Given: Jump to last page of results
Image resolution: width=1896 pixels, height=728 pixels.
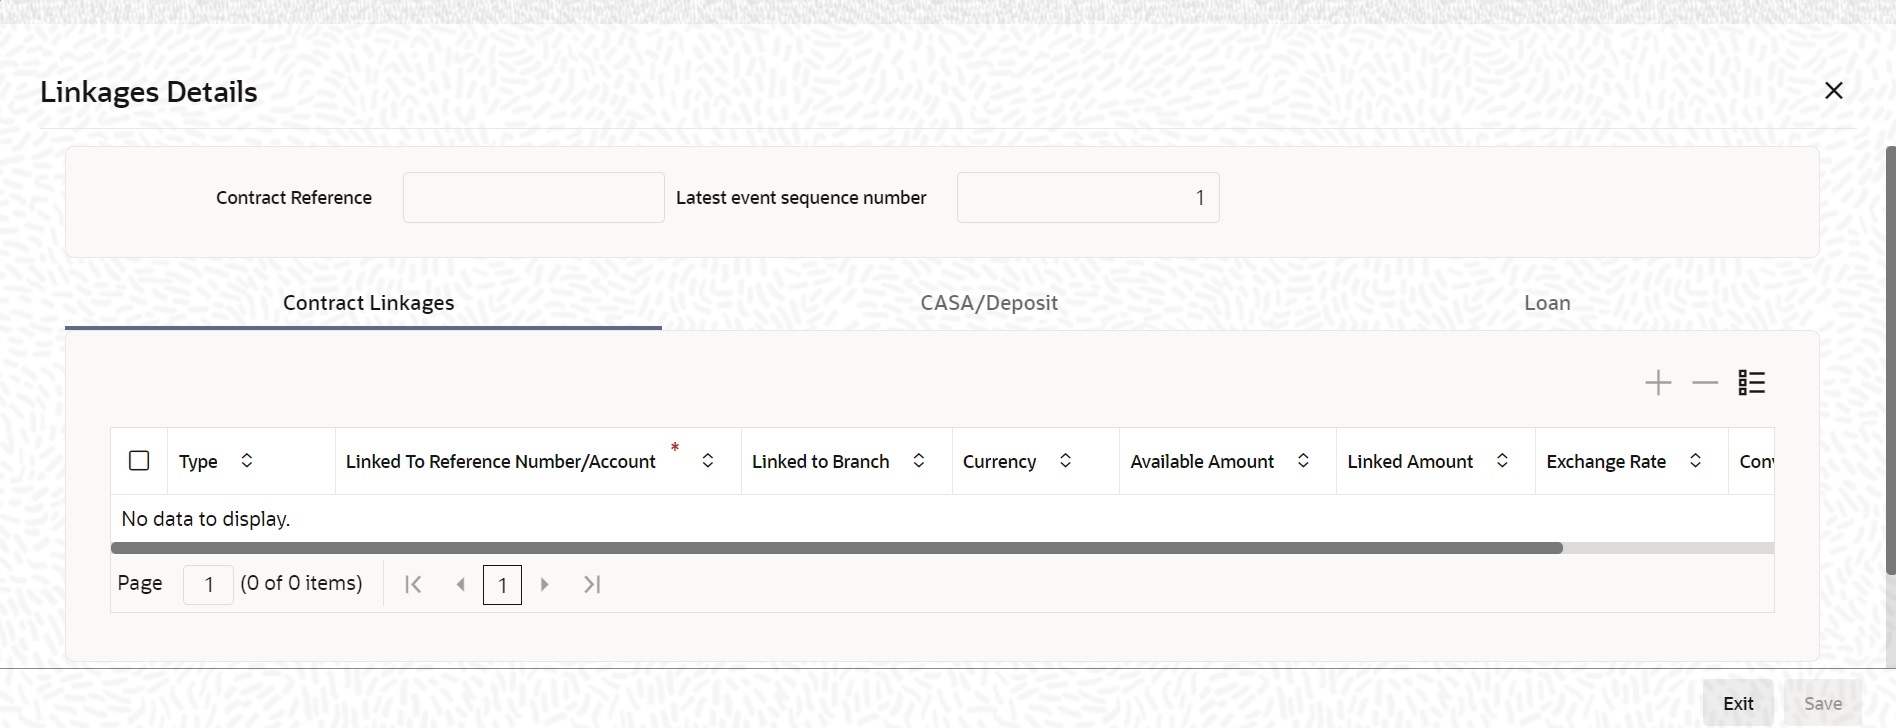Looking at the screenshot, I should 592,584.
